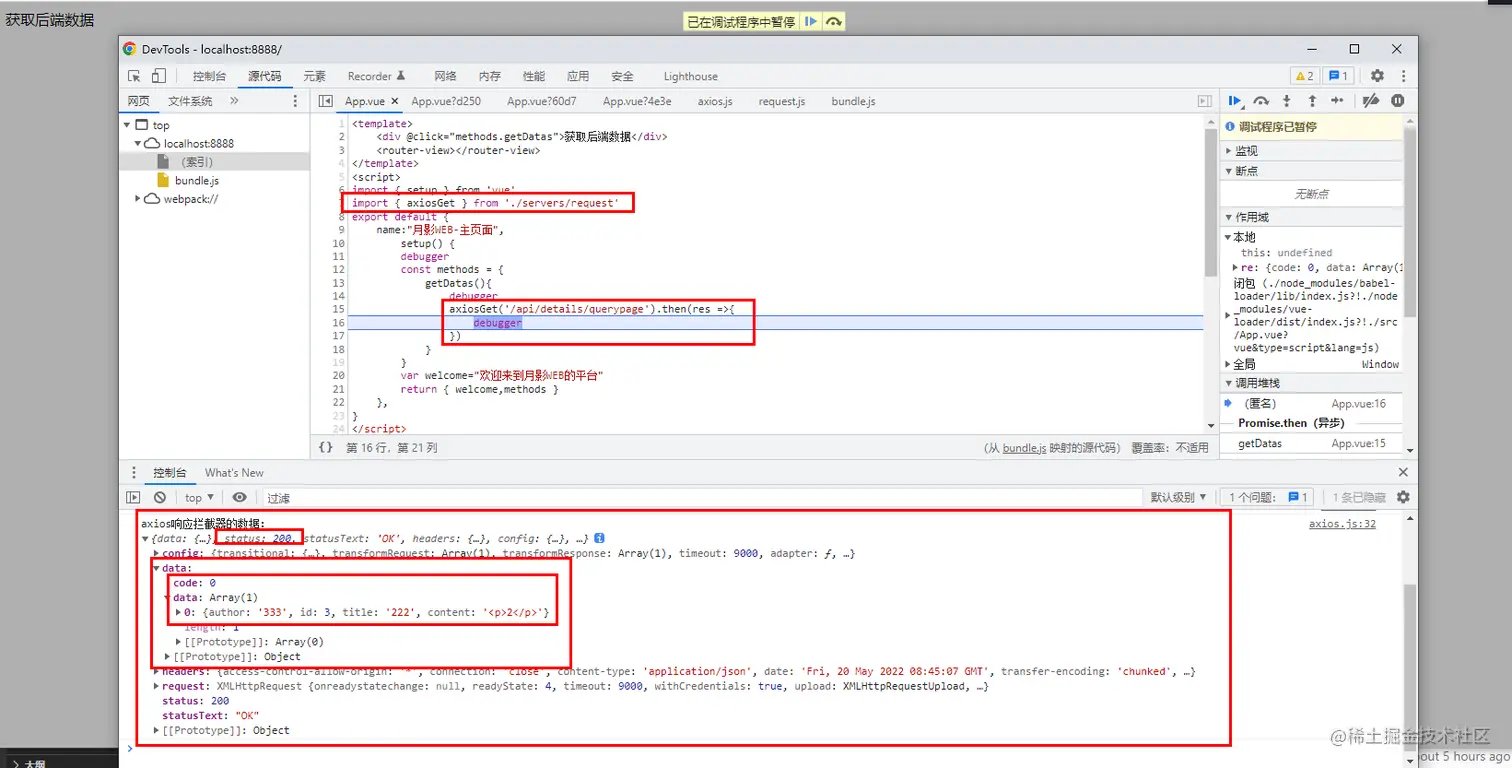The image size is (1512, 768).
Task: Open console settings gear
Action: (1403, 497)
